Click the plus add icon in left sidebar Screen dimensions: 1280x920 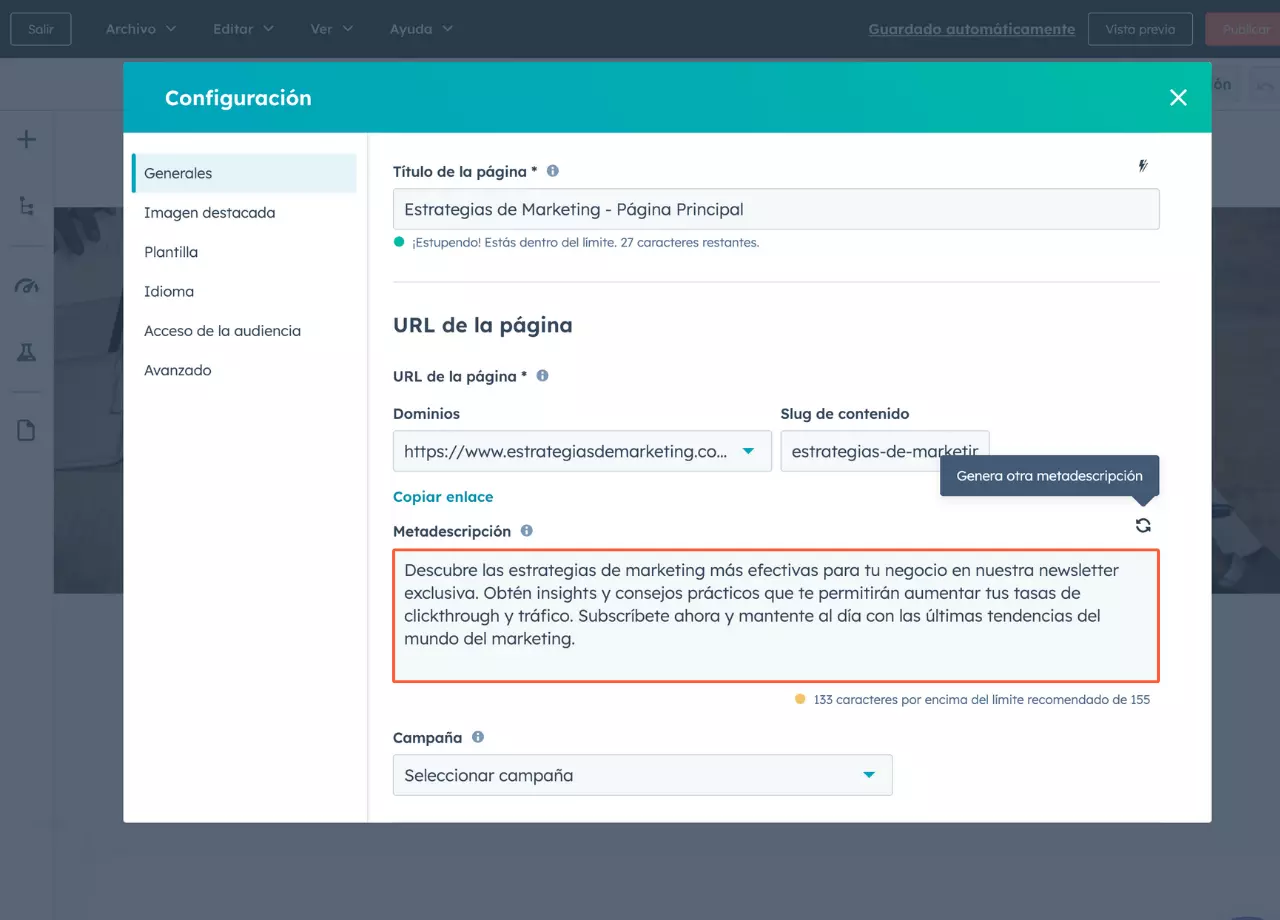[27, 139]
